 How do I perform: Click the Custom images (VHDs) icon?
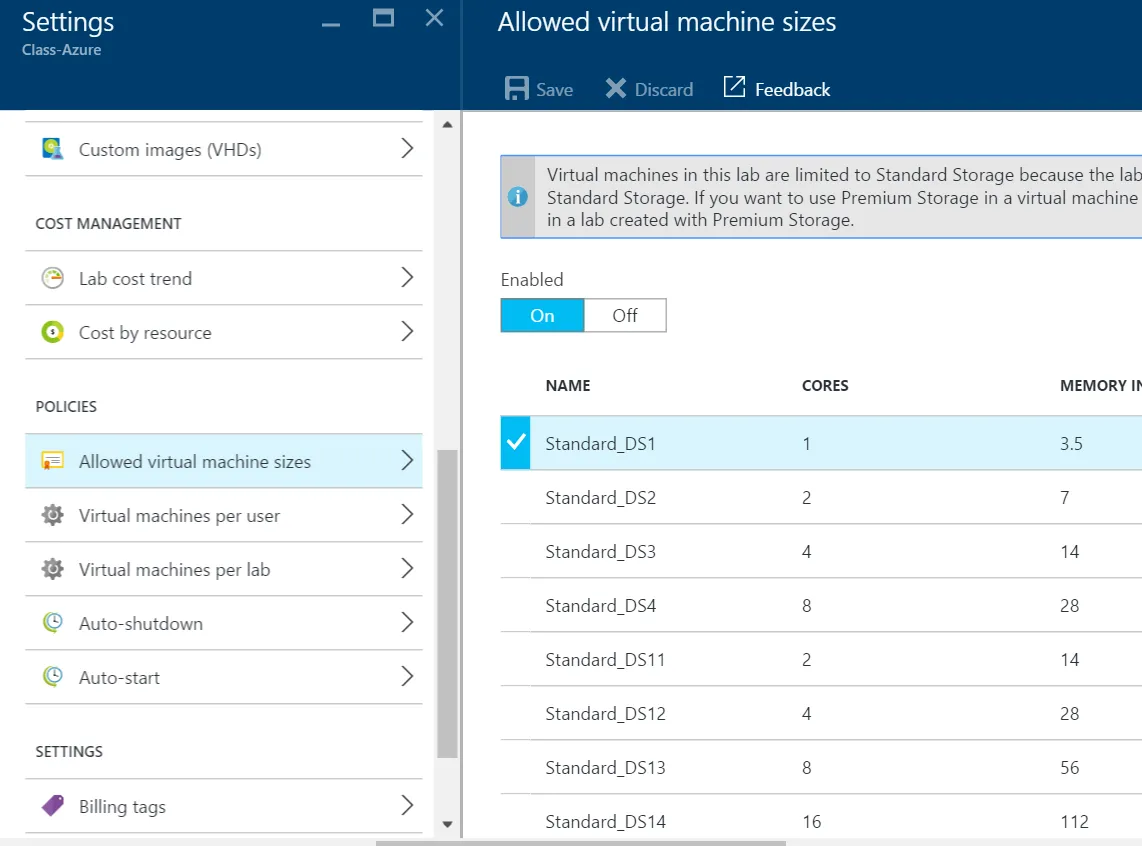[53, 149]
